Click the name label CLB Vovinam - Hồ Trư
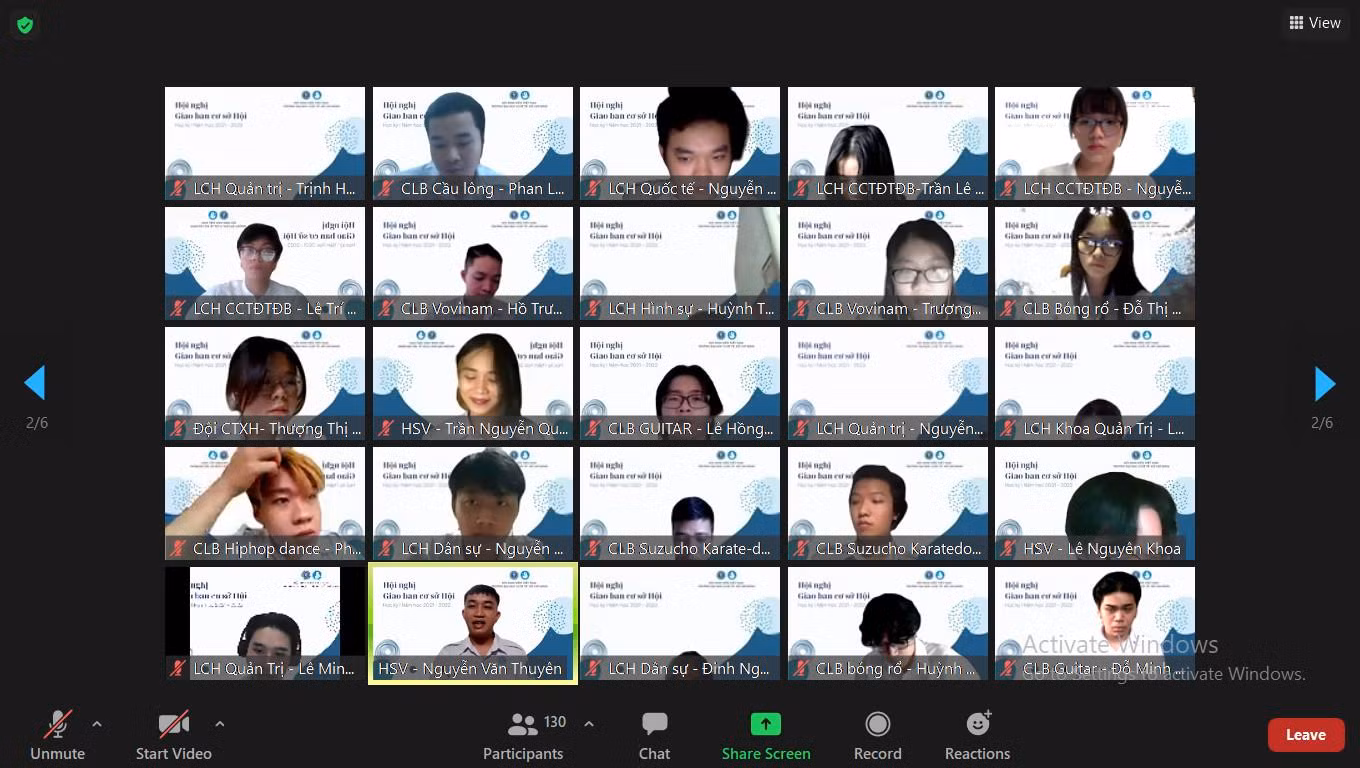Screen dimensions: 1360x768 [482, 309]
